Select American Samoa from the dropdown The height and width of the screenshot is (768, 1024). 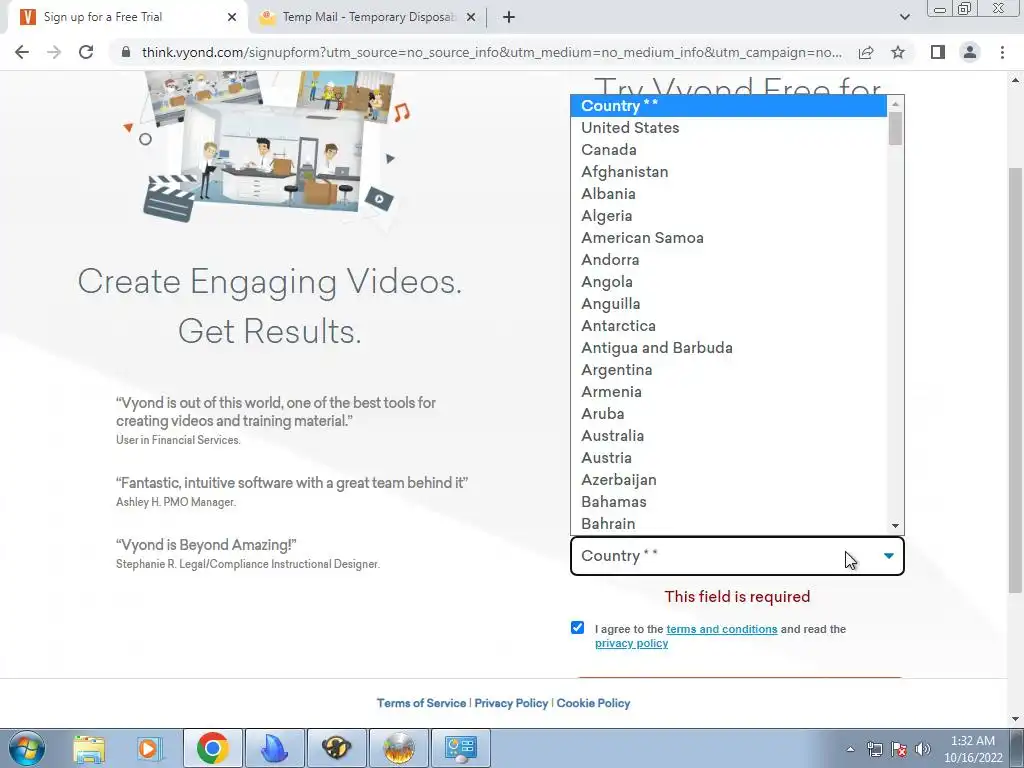click(729, 238)
